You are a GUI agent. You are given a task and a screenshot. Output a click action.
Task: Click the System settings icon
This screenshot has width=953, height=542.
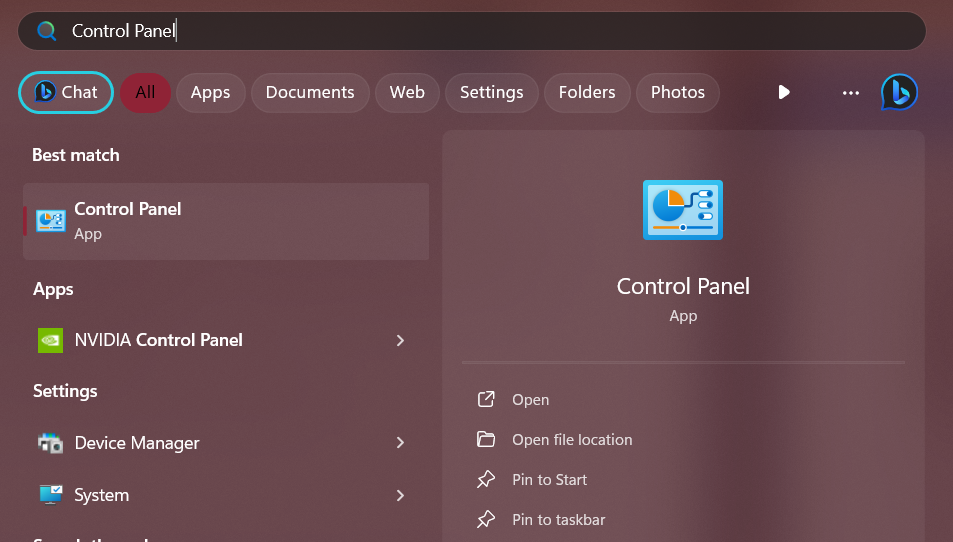50,495
